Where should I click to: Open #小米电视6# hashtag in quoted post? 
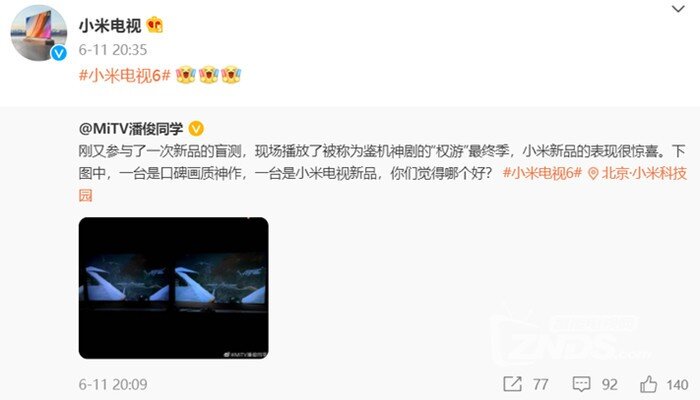(542, 173)
